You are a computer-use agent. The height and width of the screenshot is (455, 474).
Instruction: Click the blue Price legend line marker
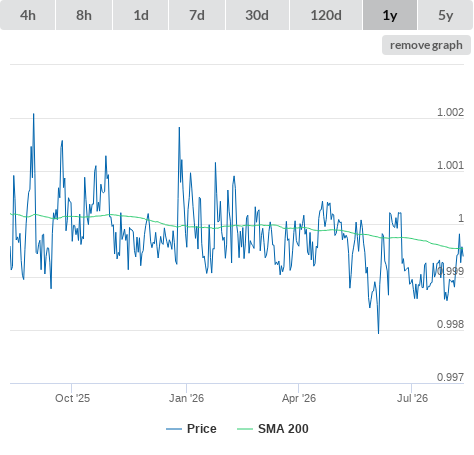point(174,429)
